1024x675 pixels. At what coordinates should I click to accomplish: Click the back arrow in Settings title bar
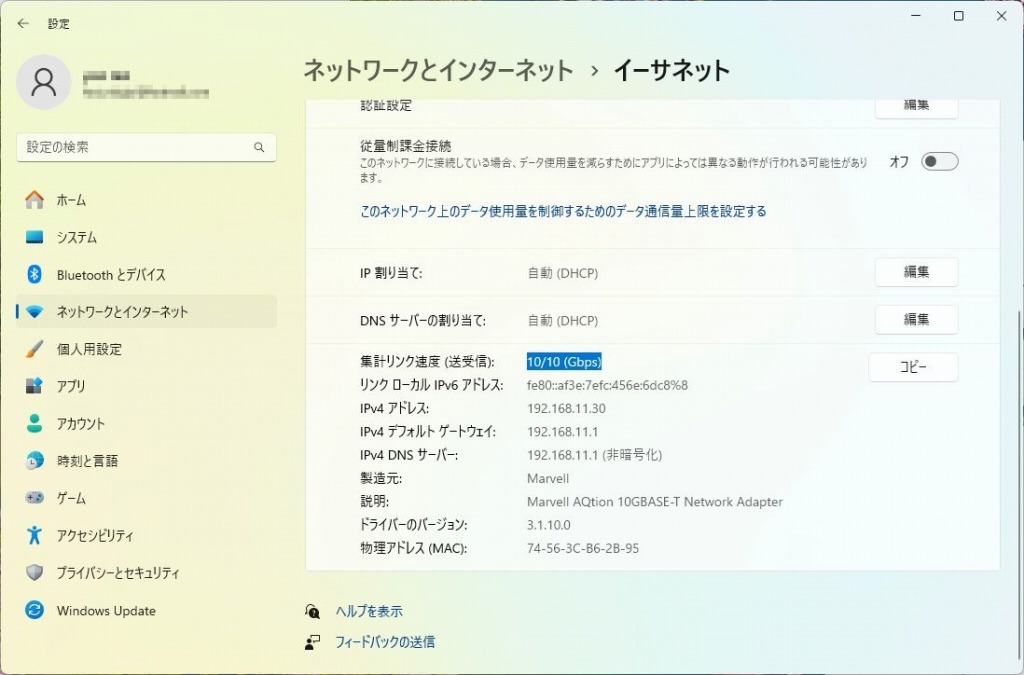tap(24, 24)
